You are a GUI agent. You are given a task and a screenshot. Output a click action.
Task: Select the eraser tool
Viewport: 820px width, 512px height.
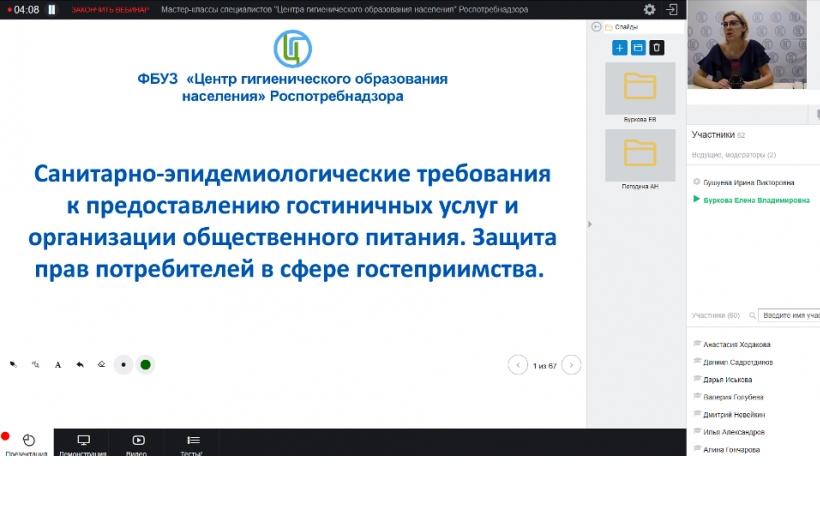(101, 365)
